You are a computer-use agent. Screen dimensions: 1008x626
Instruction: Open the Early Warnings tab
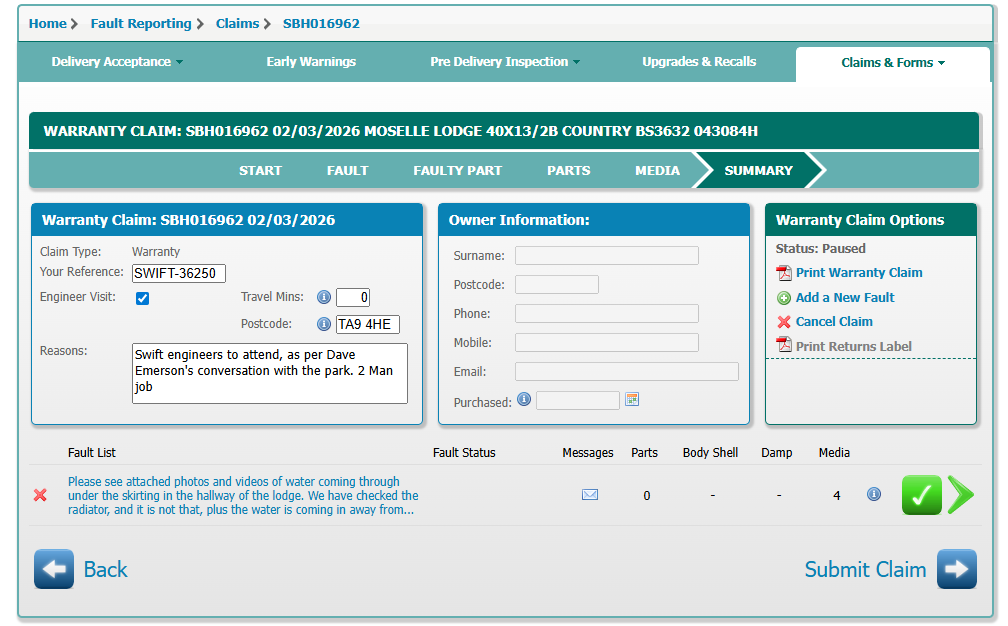(311, 62)
